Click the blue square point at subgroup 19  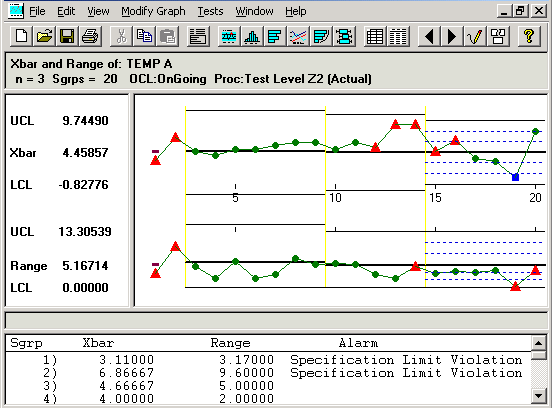tap(515, 177)
